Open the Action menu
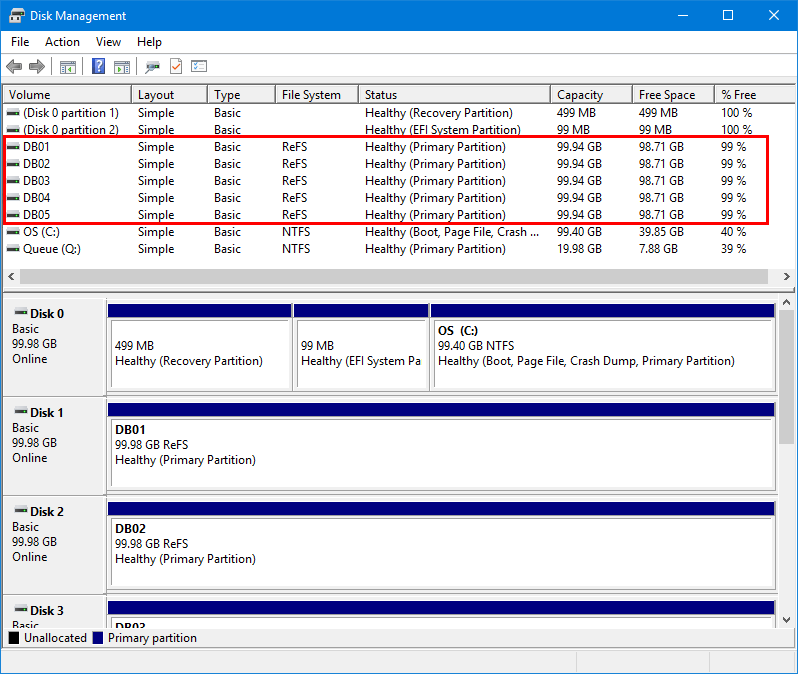 pos(62,42)
